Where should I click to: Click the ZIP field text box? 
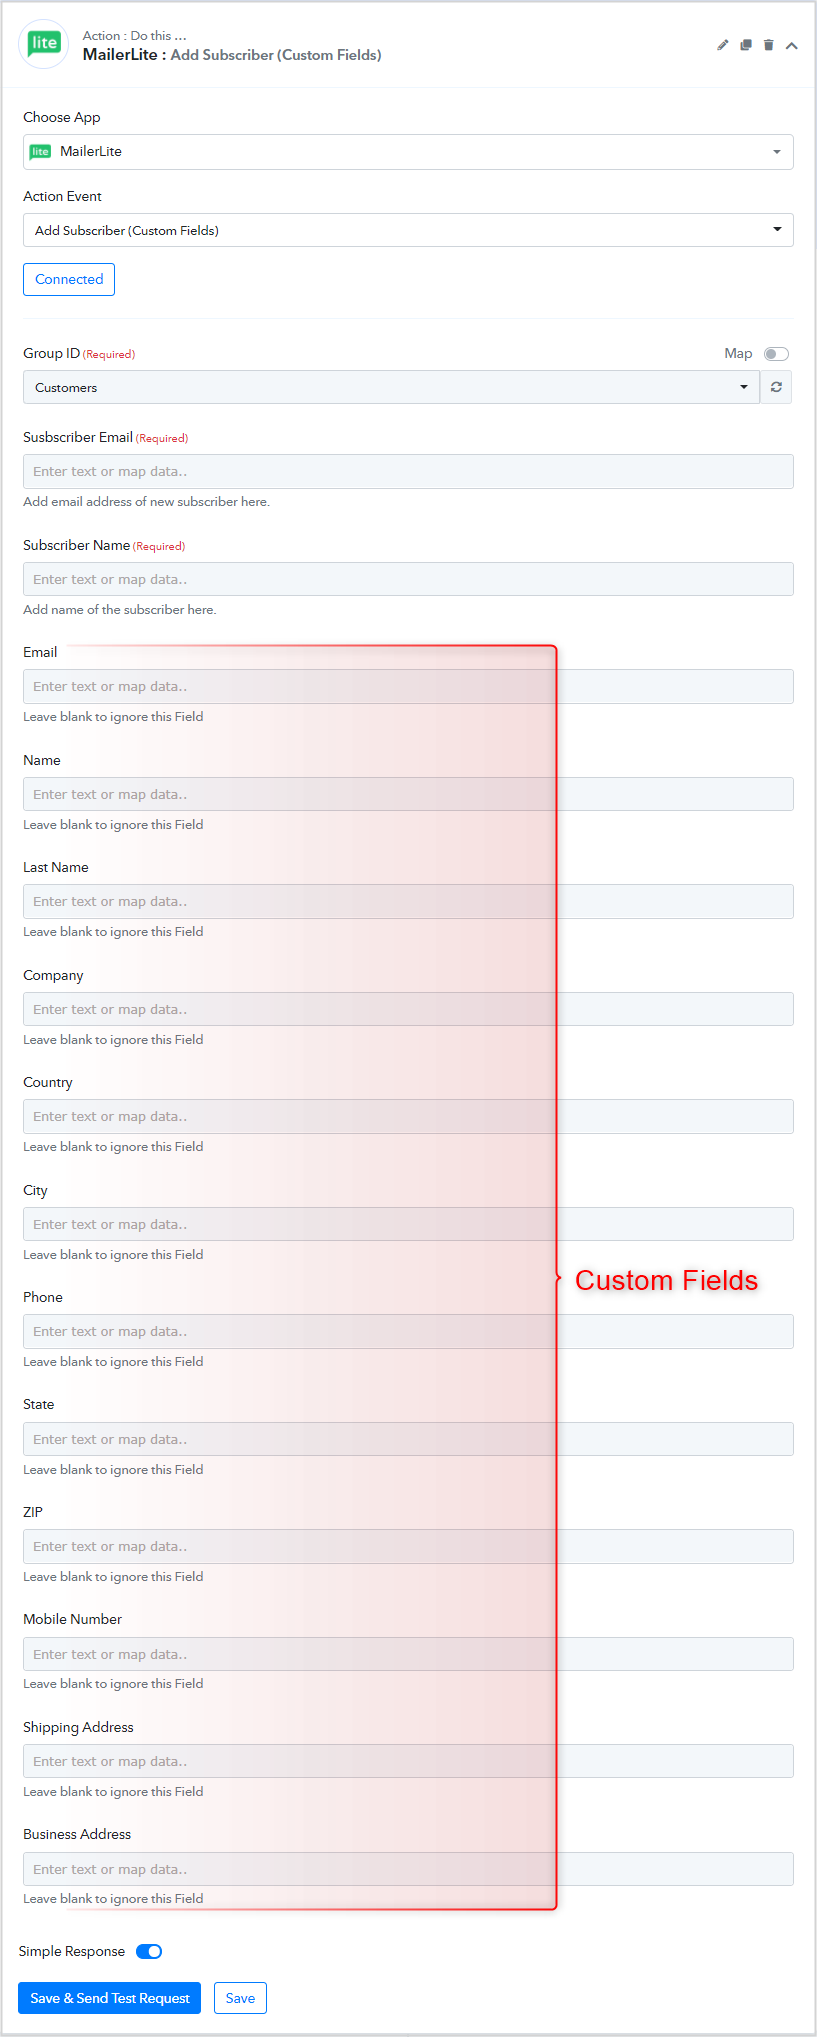(408, 1546)
